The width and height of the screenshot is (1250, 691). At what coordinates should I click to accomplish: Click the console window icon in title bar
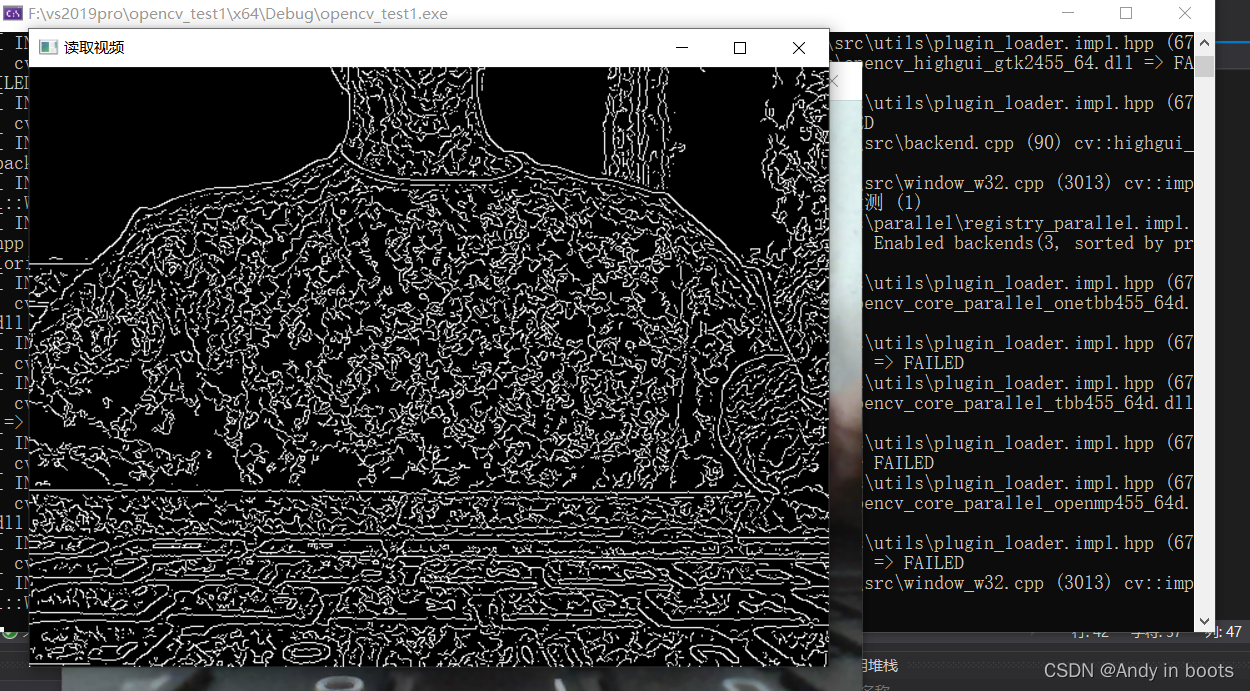click(x=13, y=13)
